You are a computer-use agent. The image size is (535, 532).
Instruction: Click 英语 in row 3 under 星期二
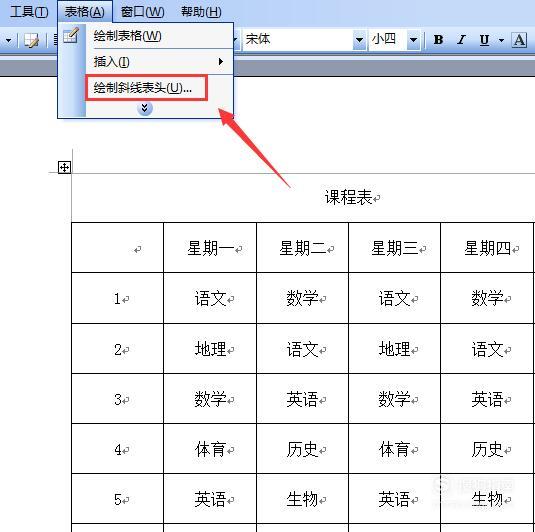pyautogui.click(x=302, y=399)
